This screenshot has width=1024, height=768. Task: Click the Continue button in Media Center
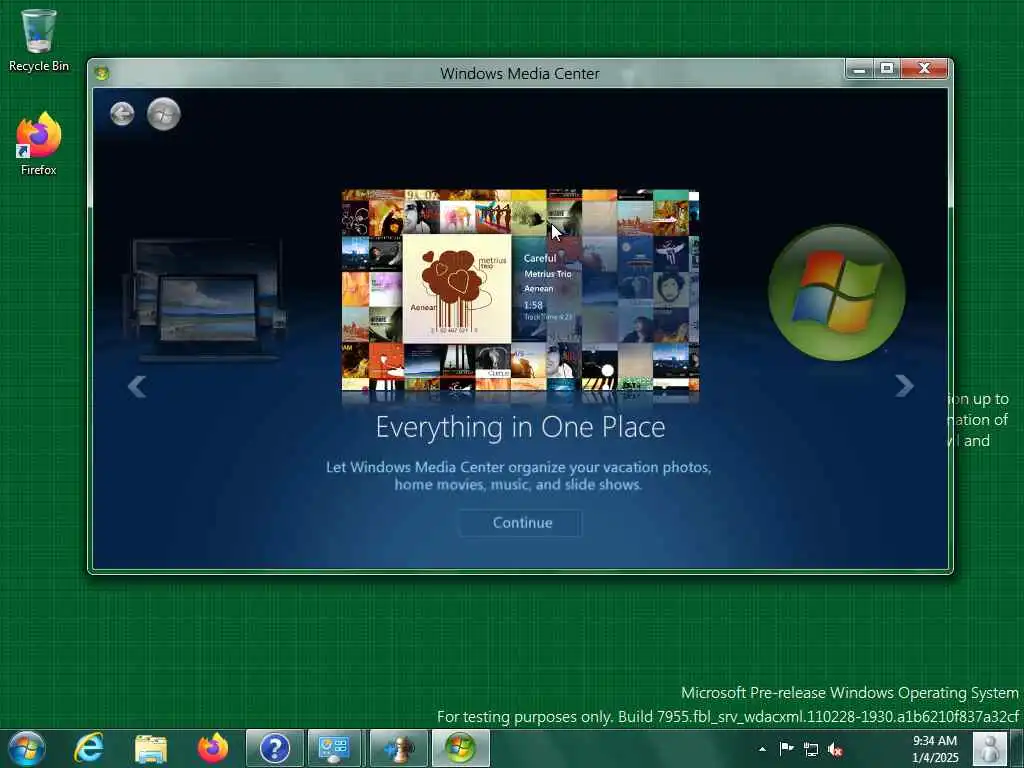coord(521,522)
